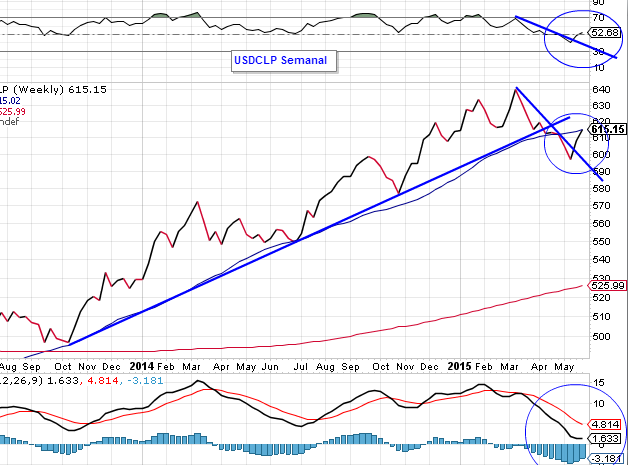Click the red "525.99" legend value at left
The image size is (628, 465).
click(12, 111)
